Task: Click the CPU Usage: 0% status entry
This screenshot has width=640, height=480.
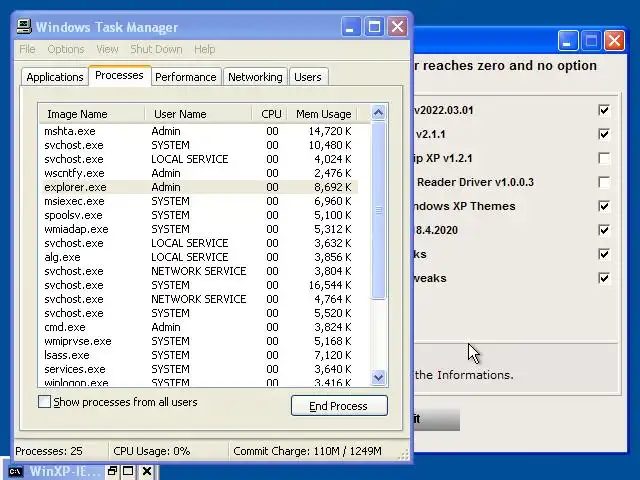Action: click(168, 451)
